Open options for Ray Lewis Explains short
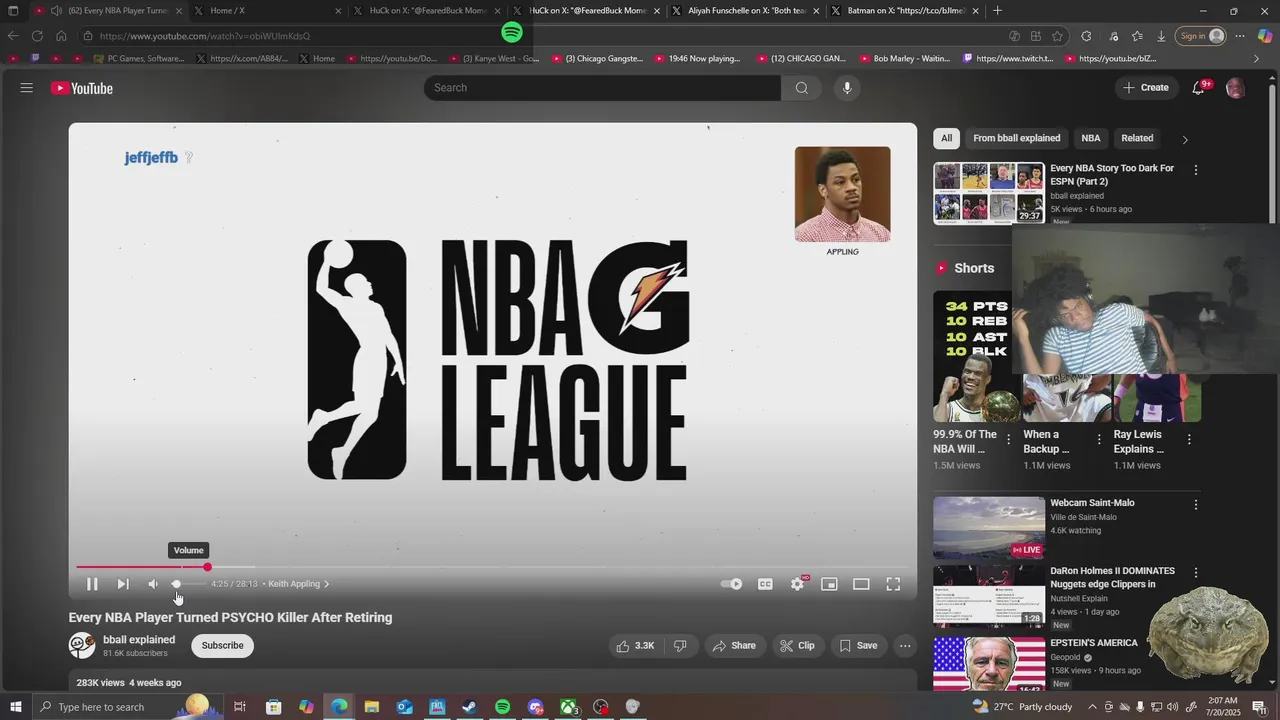Screen dimensions: 1280x720 (x=1189, y=439)
